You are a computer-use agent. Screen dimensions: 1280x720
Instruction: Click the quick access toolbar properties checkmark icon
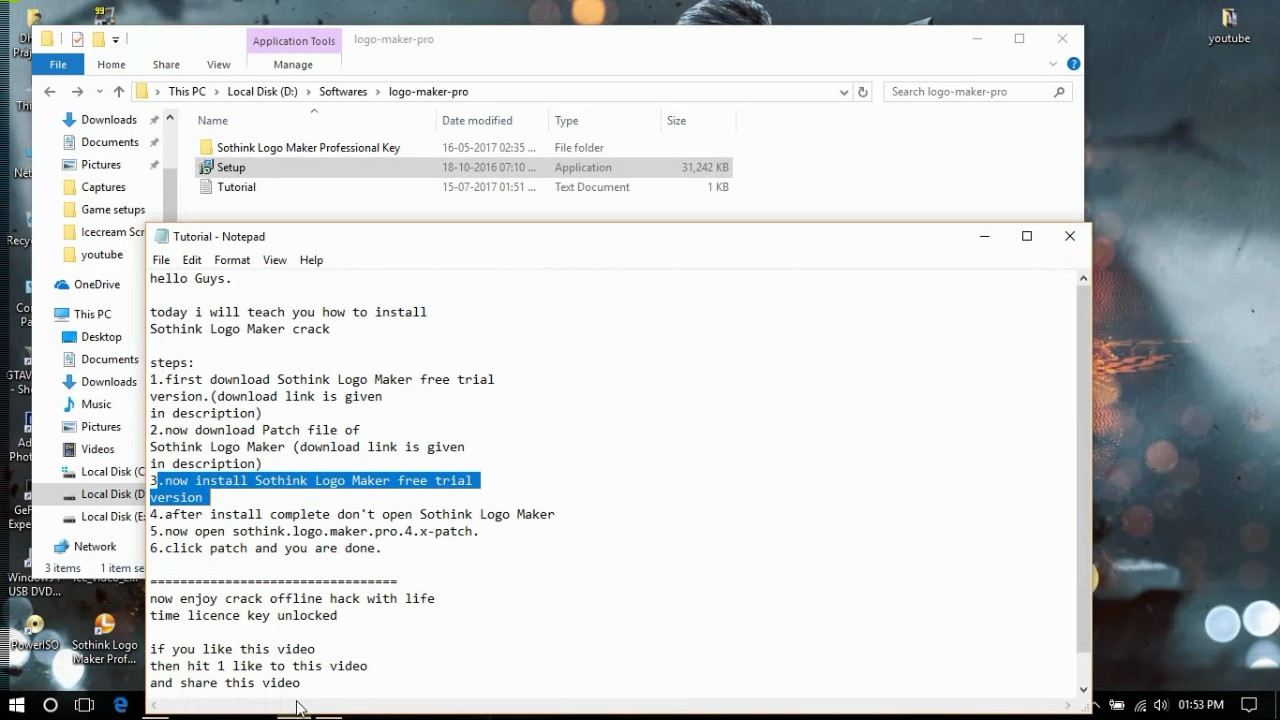pos(78,39)
